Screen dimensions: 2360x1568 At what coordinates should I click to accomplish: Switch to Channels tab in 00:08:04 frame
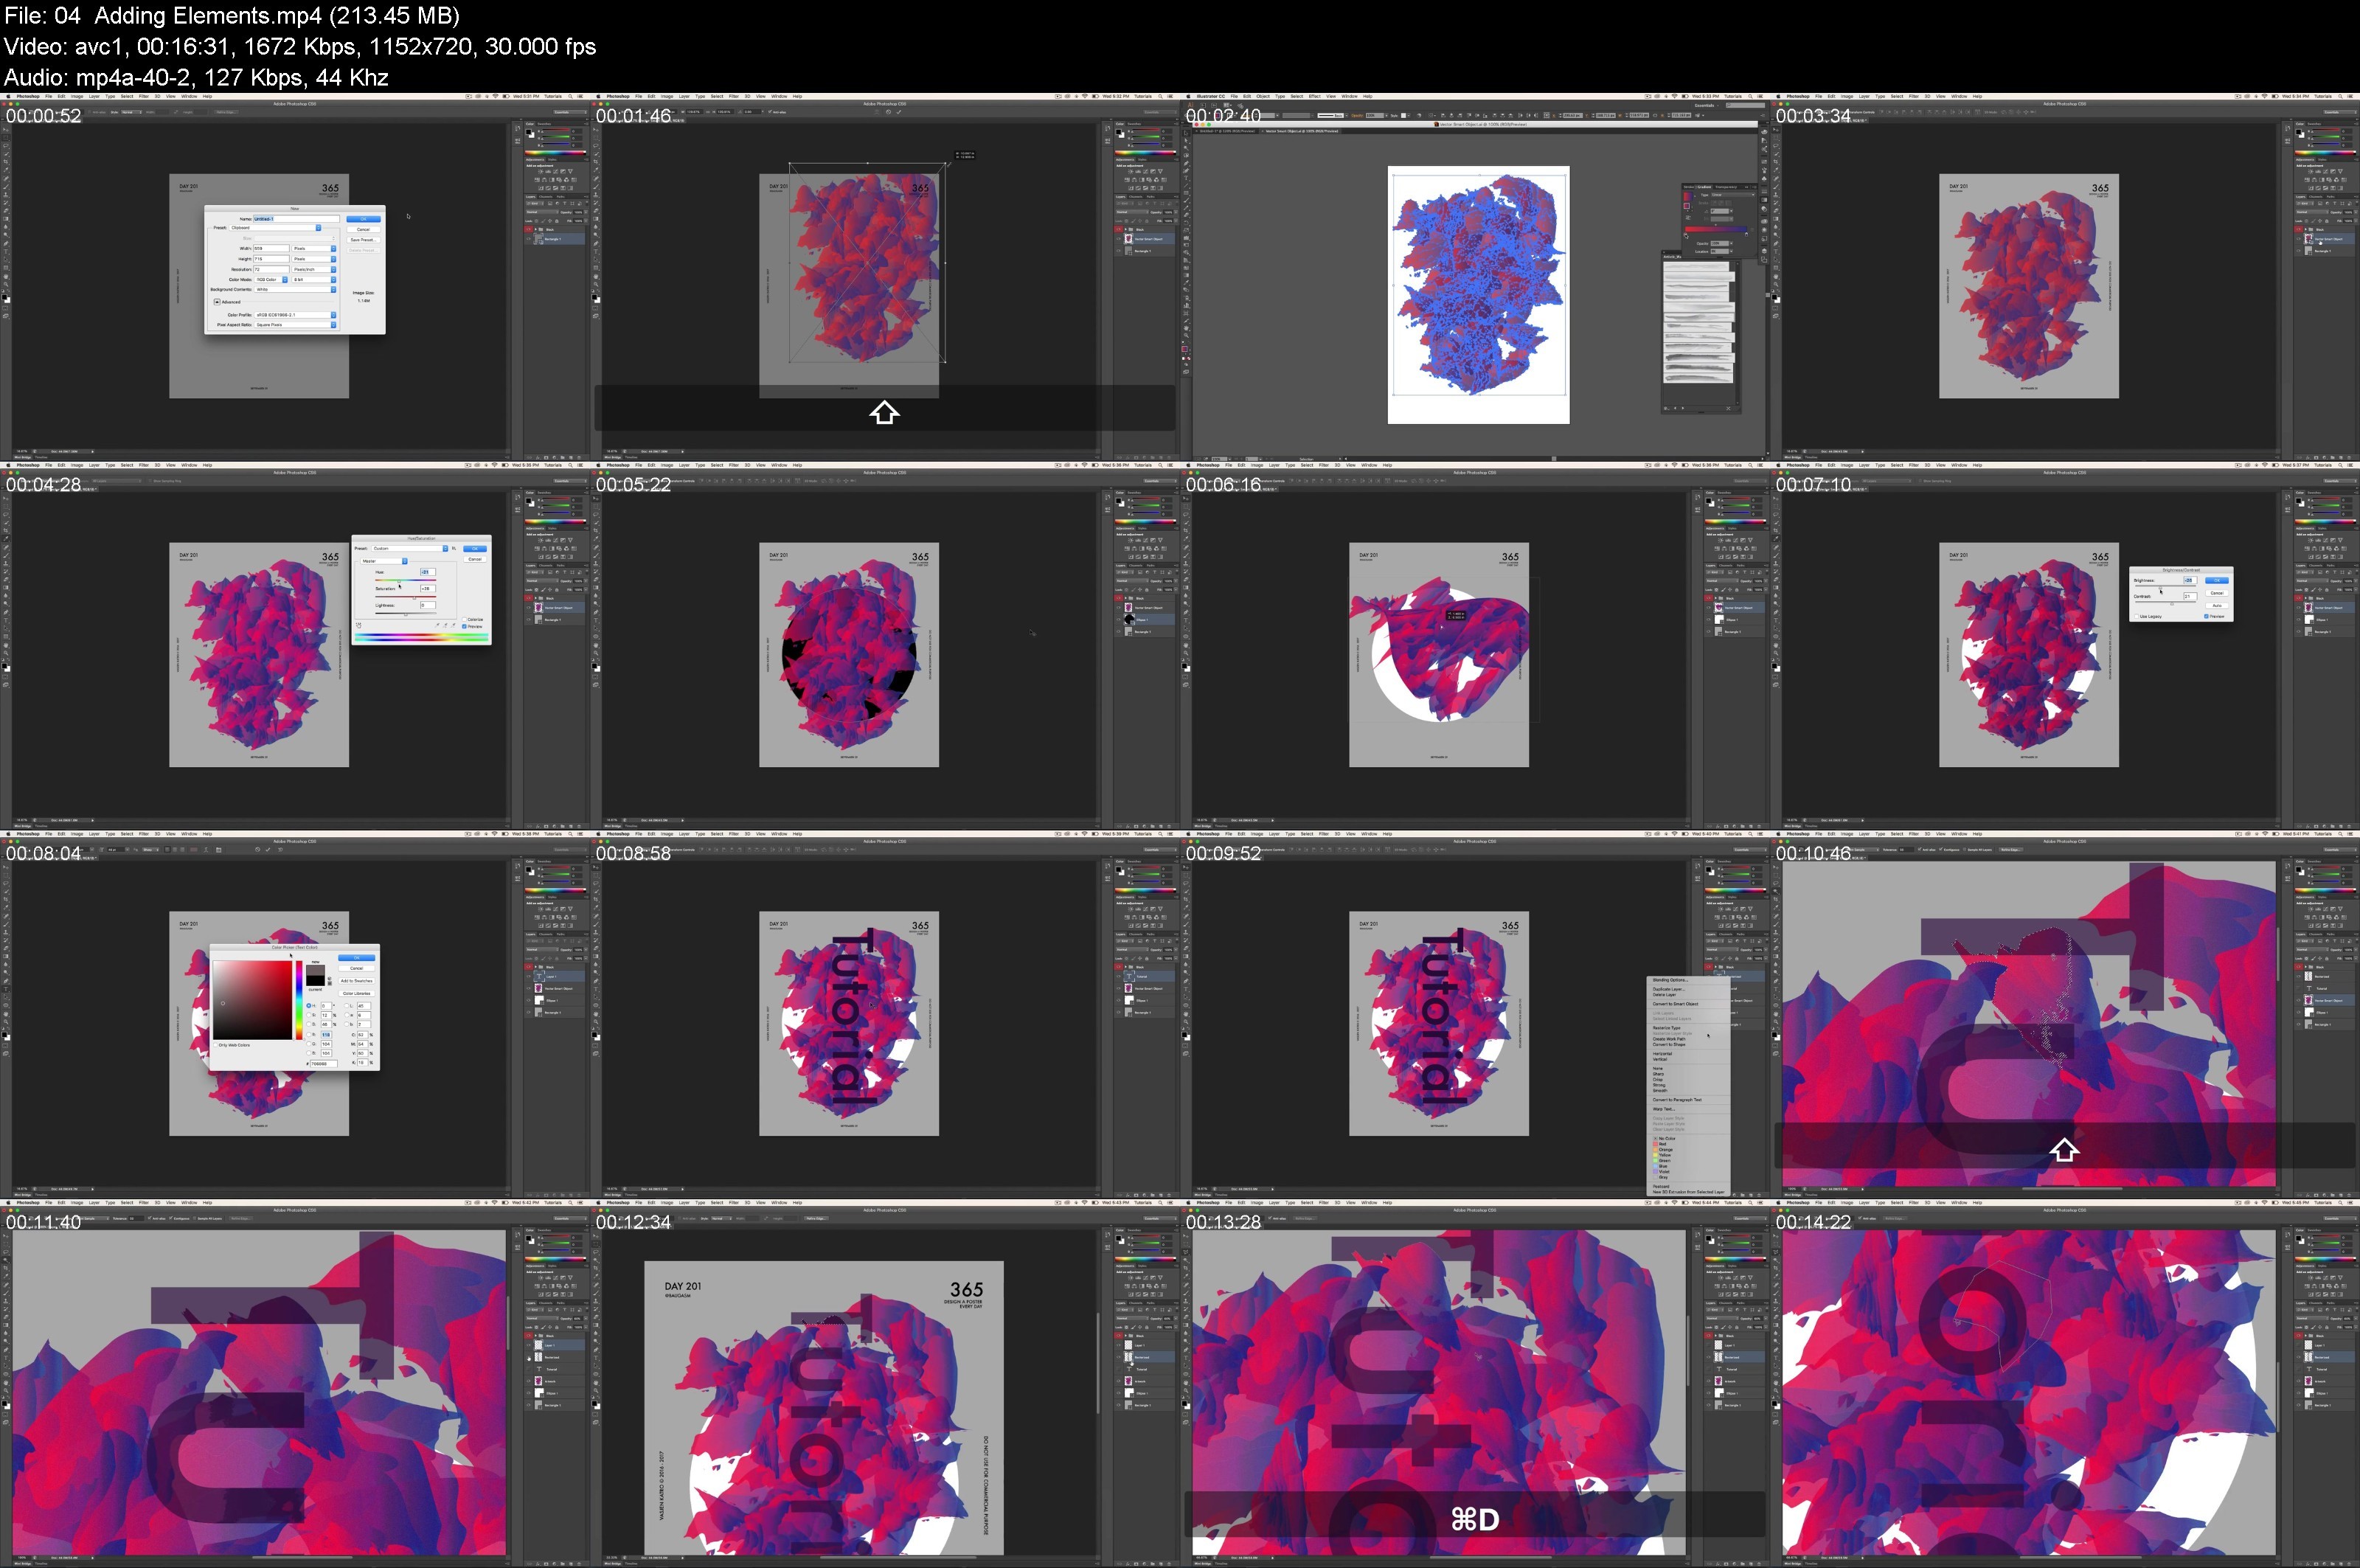pos(546,934)
